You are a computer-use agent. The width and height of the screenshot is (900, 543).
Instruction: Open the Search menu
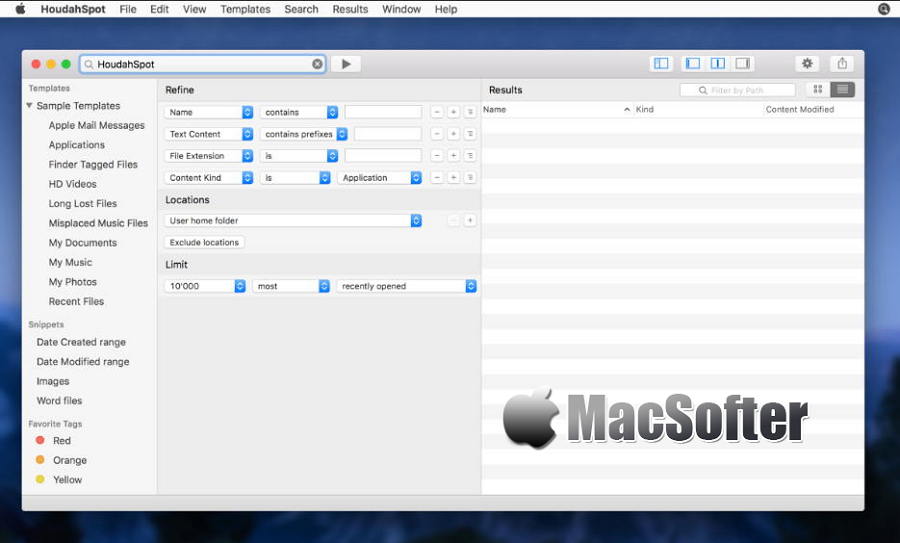coord(301,9)
